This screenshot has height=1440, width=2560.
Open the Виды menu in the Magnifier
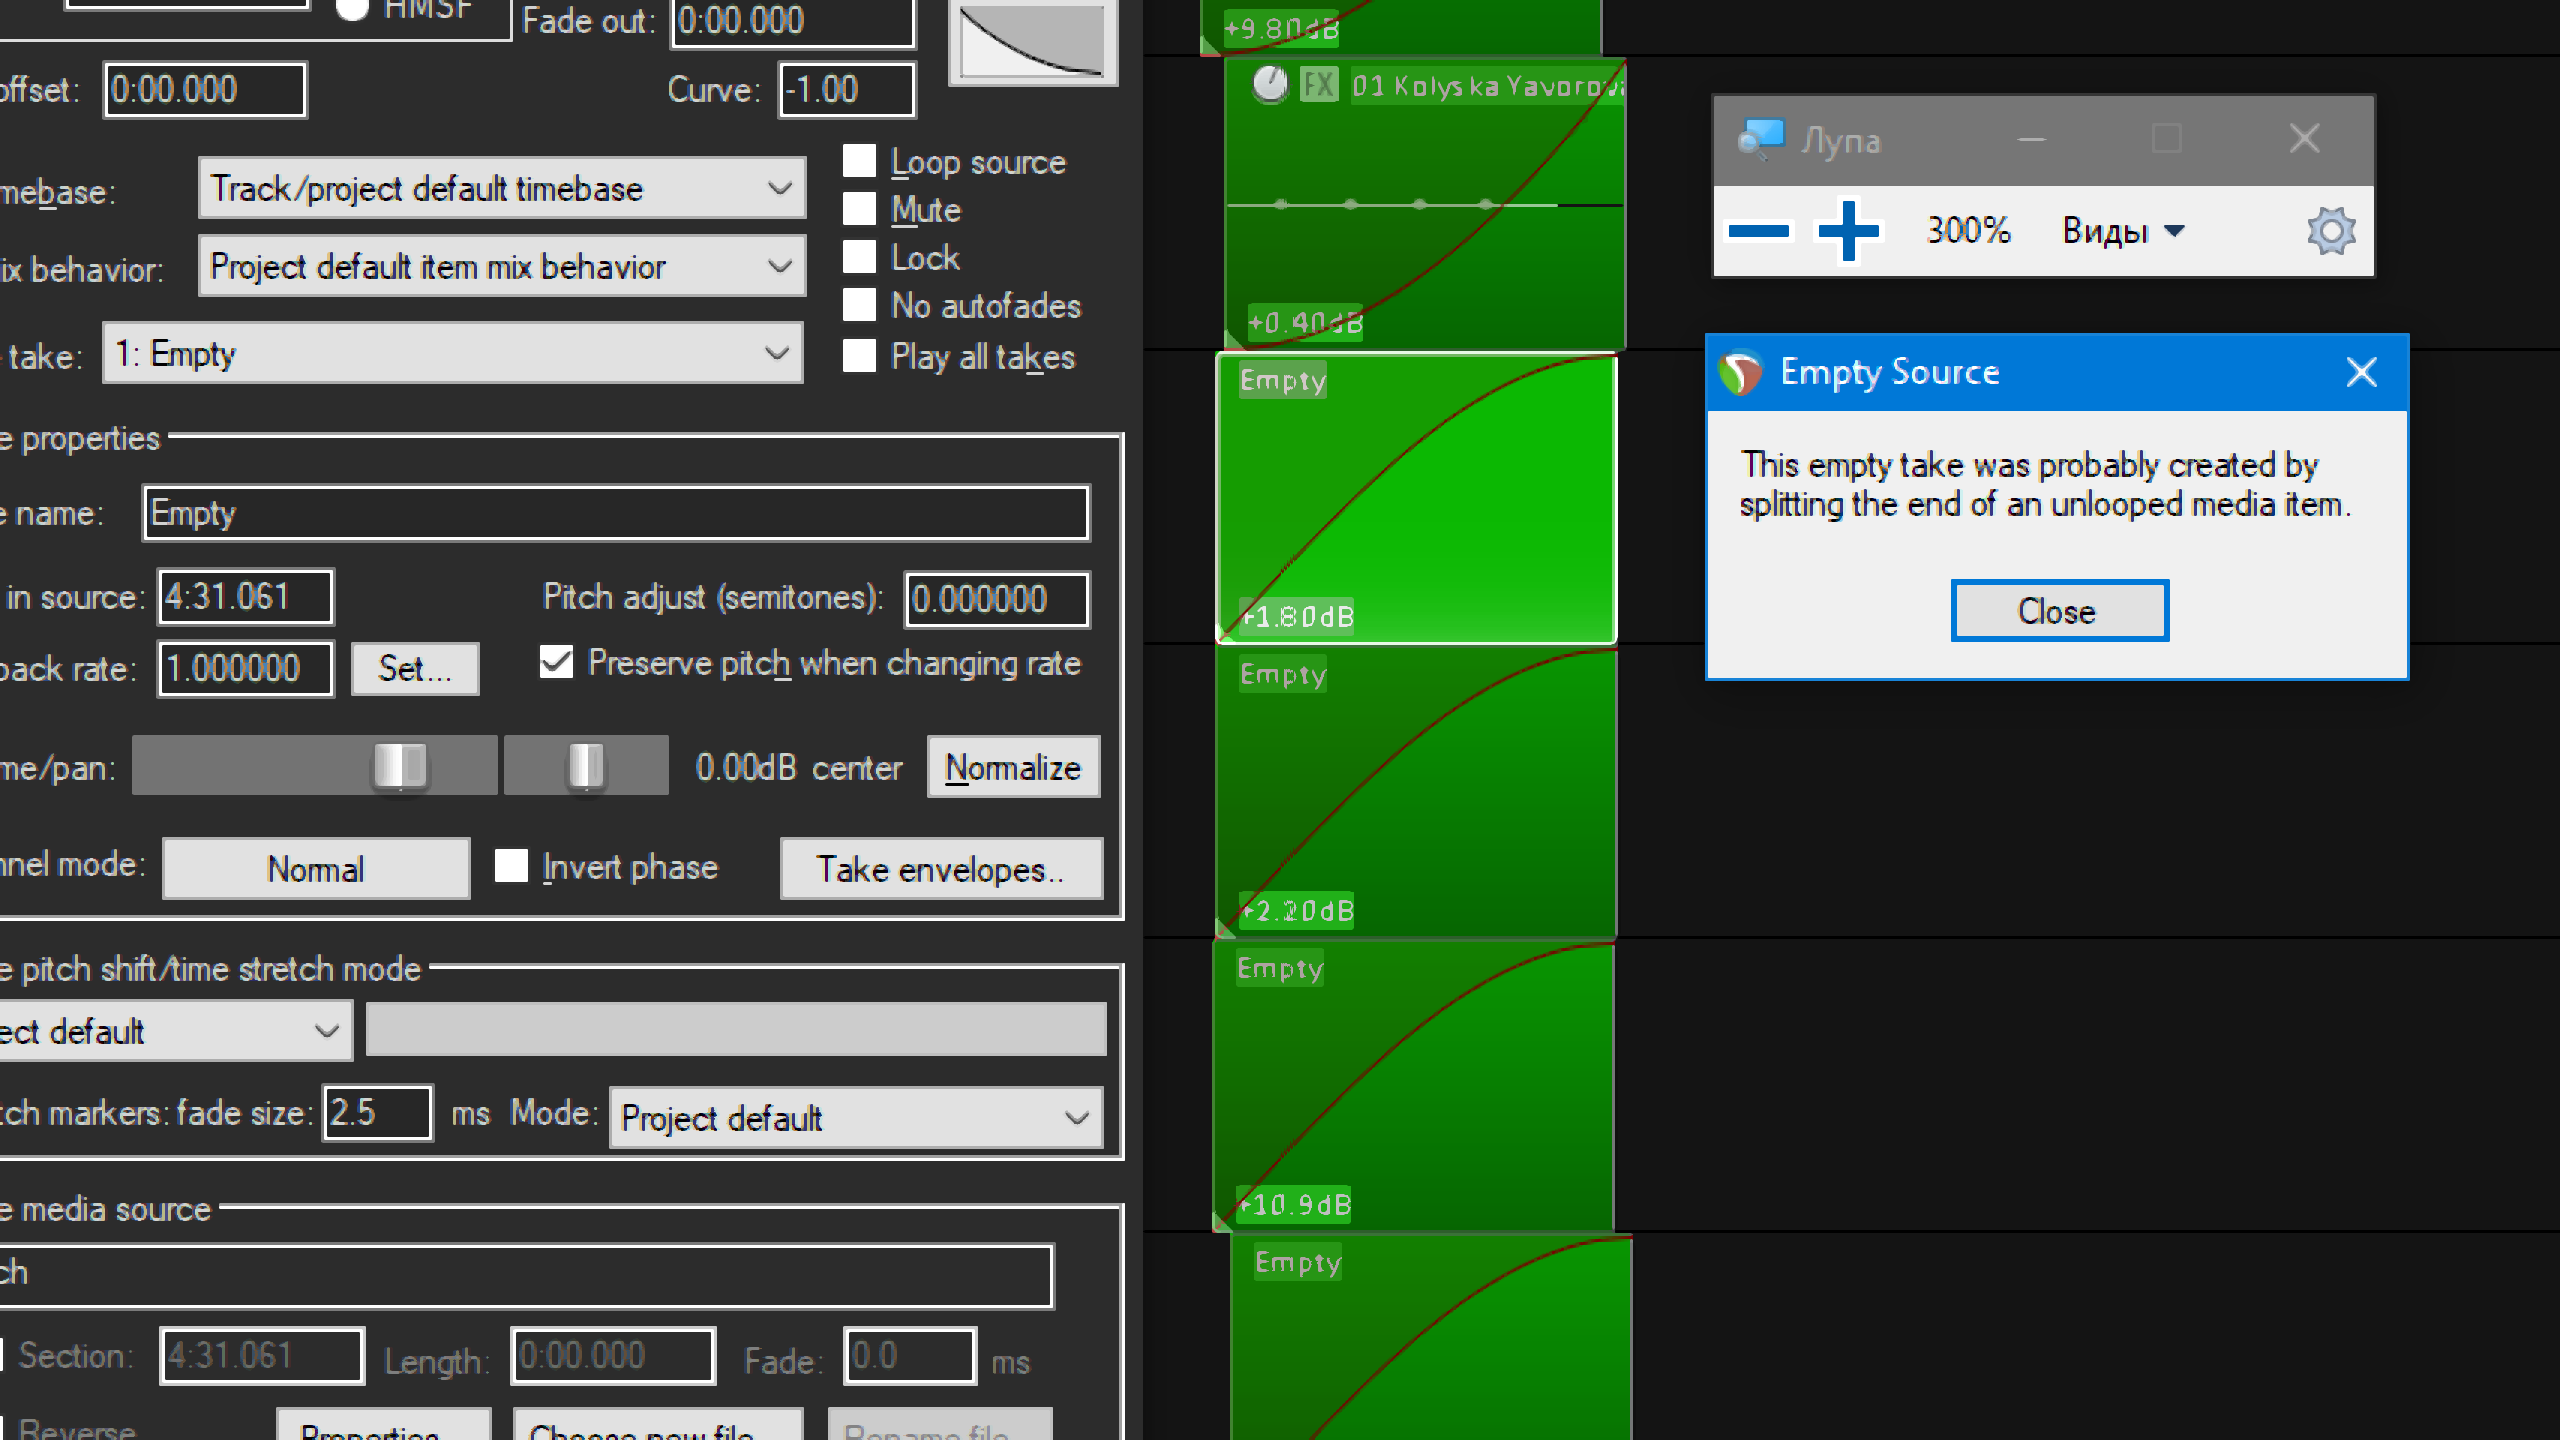pos(2122,231)
